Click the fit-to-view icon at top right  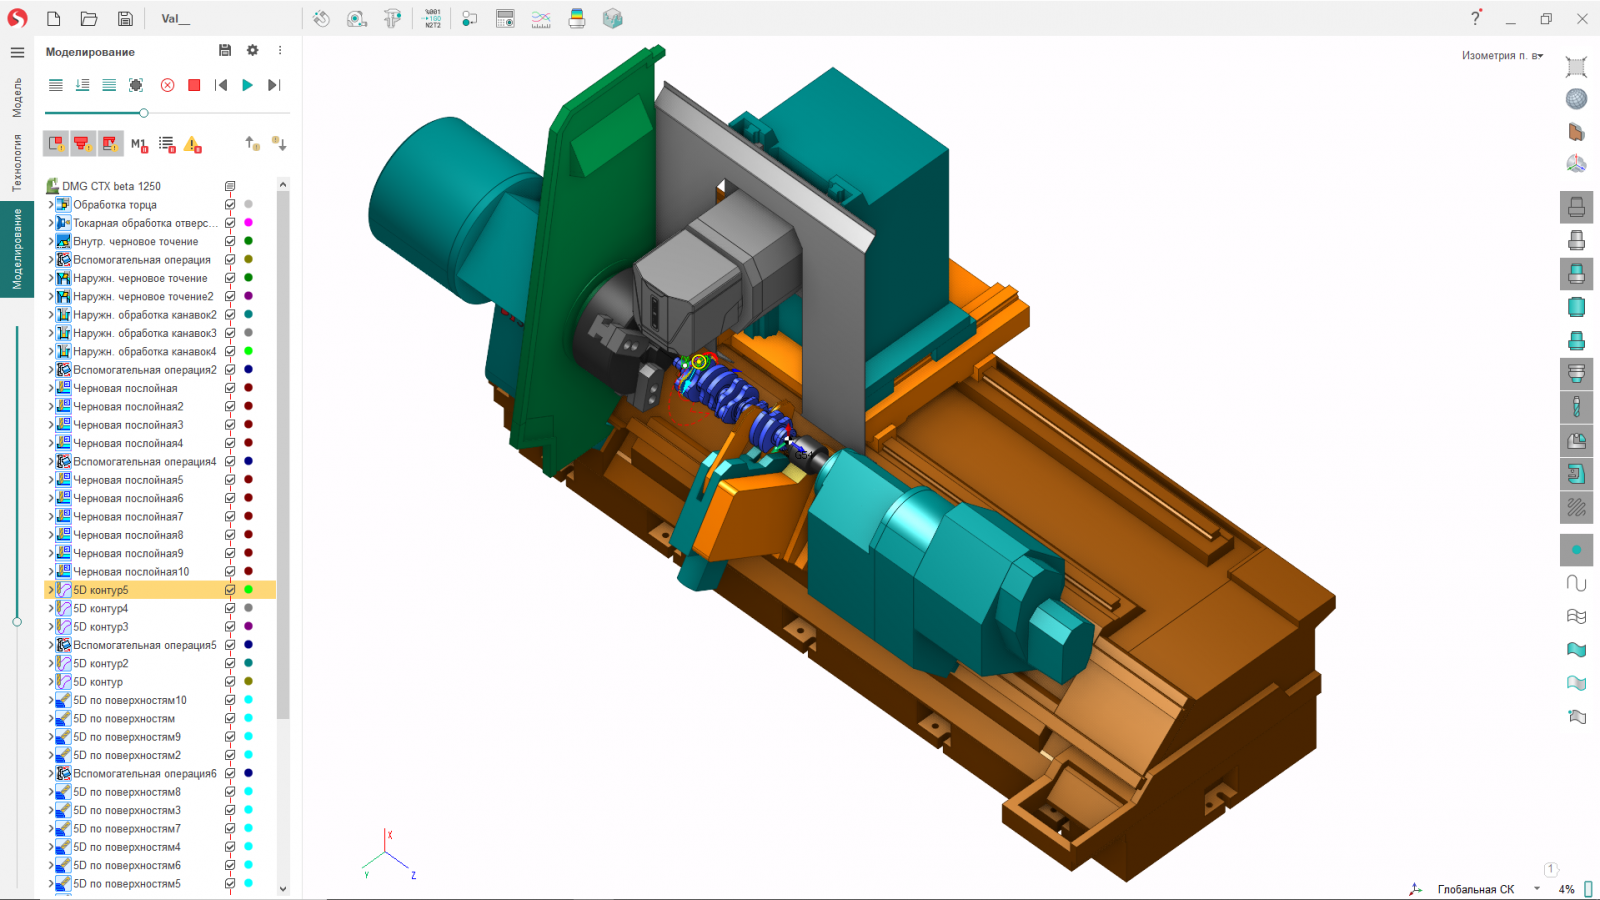(1576, 67)
